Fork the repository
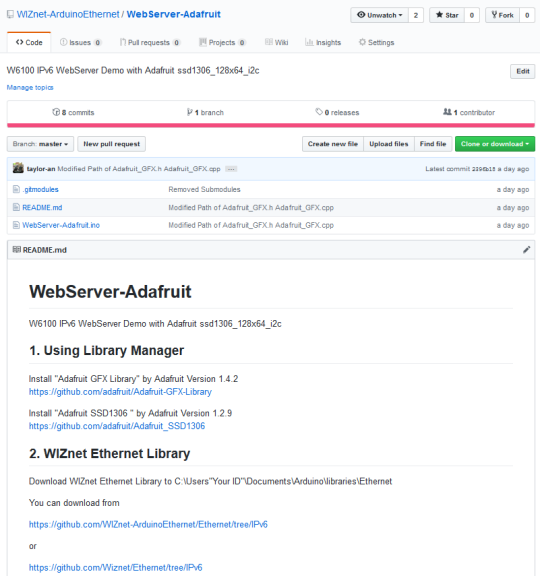The width and height of the screenshot is (540, 576). coord(502,15)
